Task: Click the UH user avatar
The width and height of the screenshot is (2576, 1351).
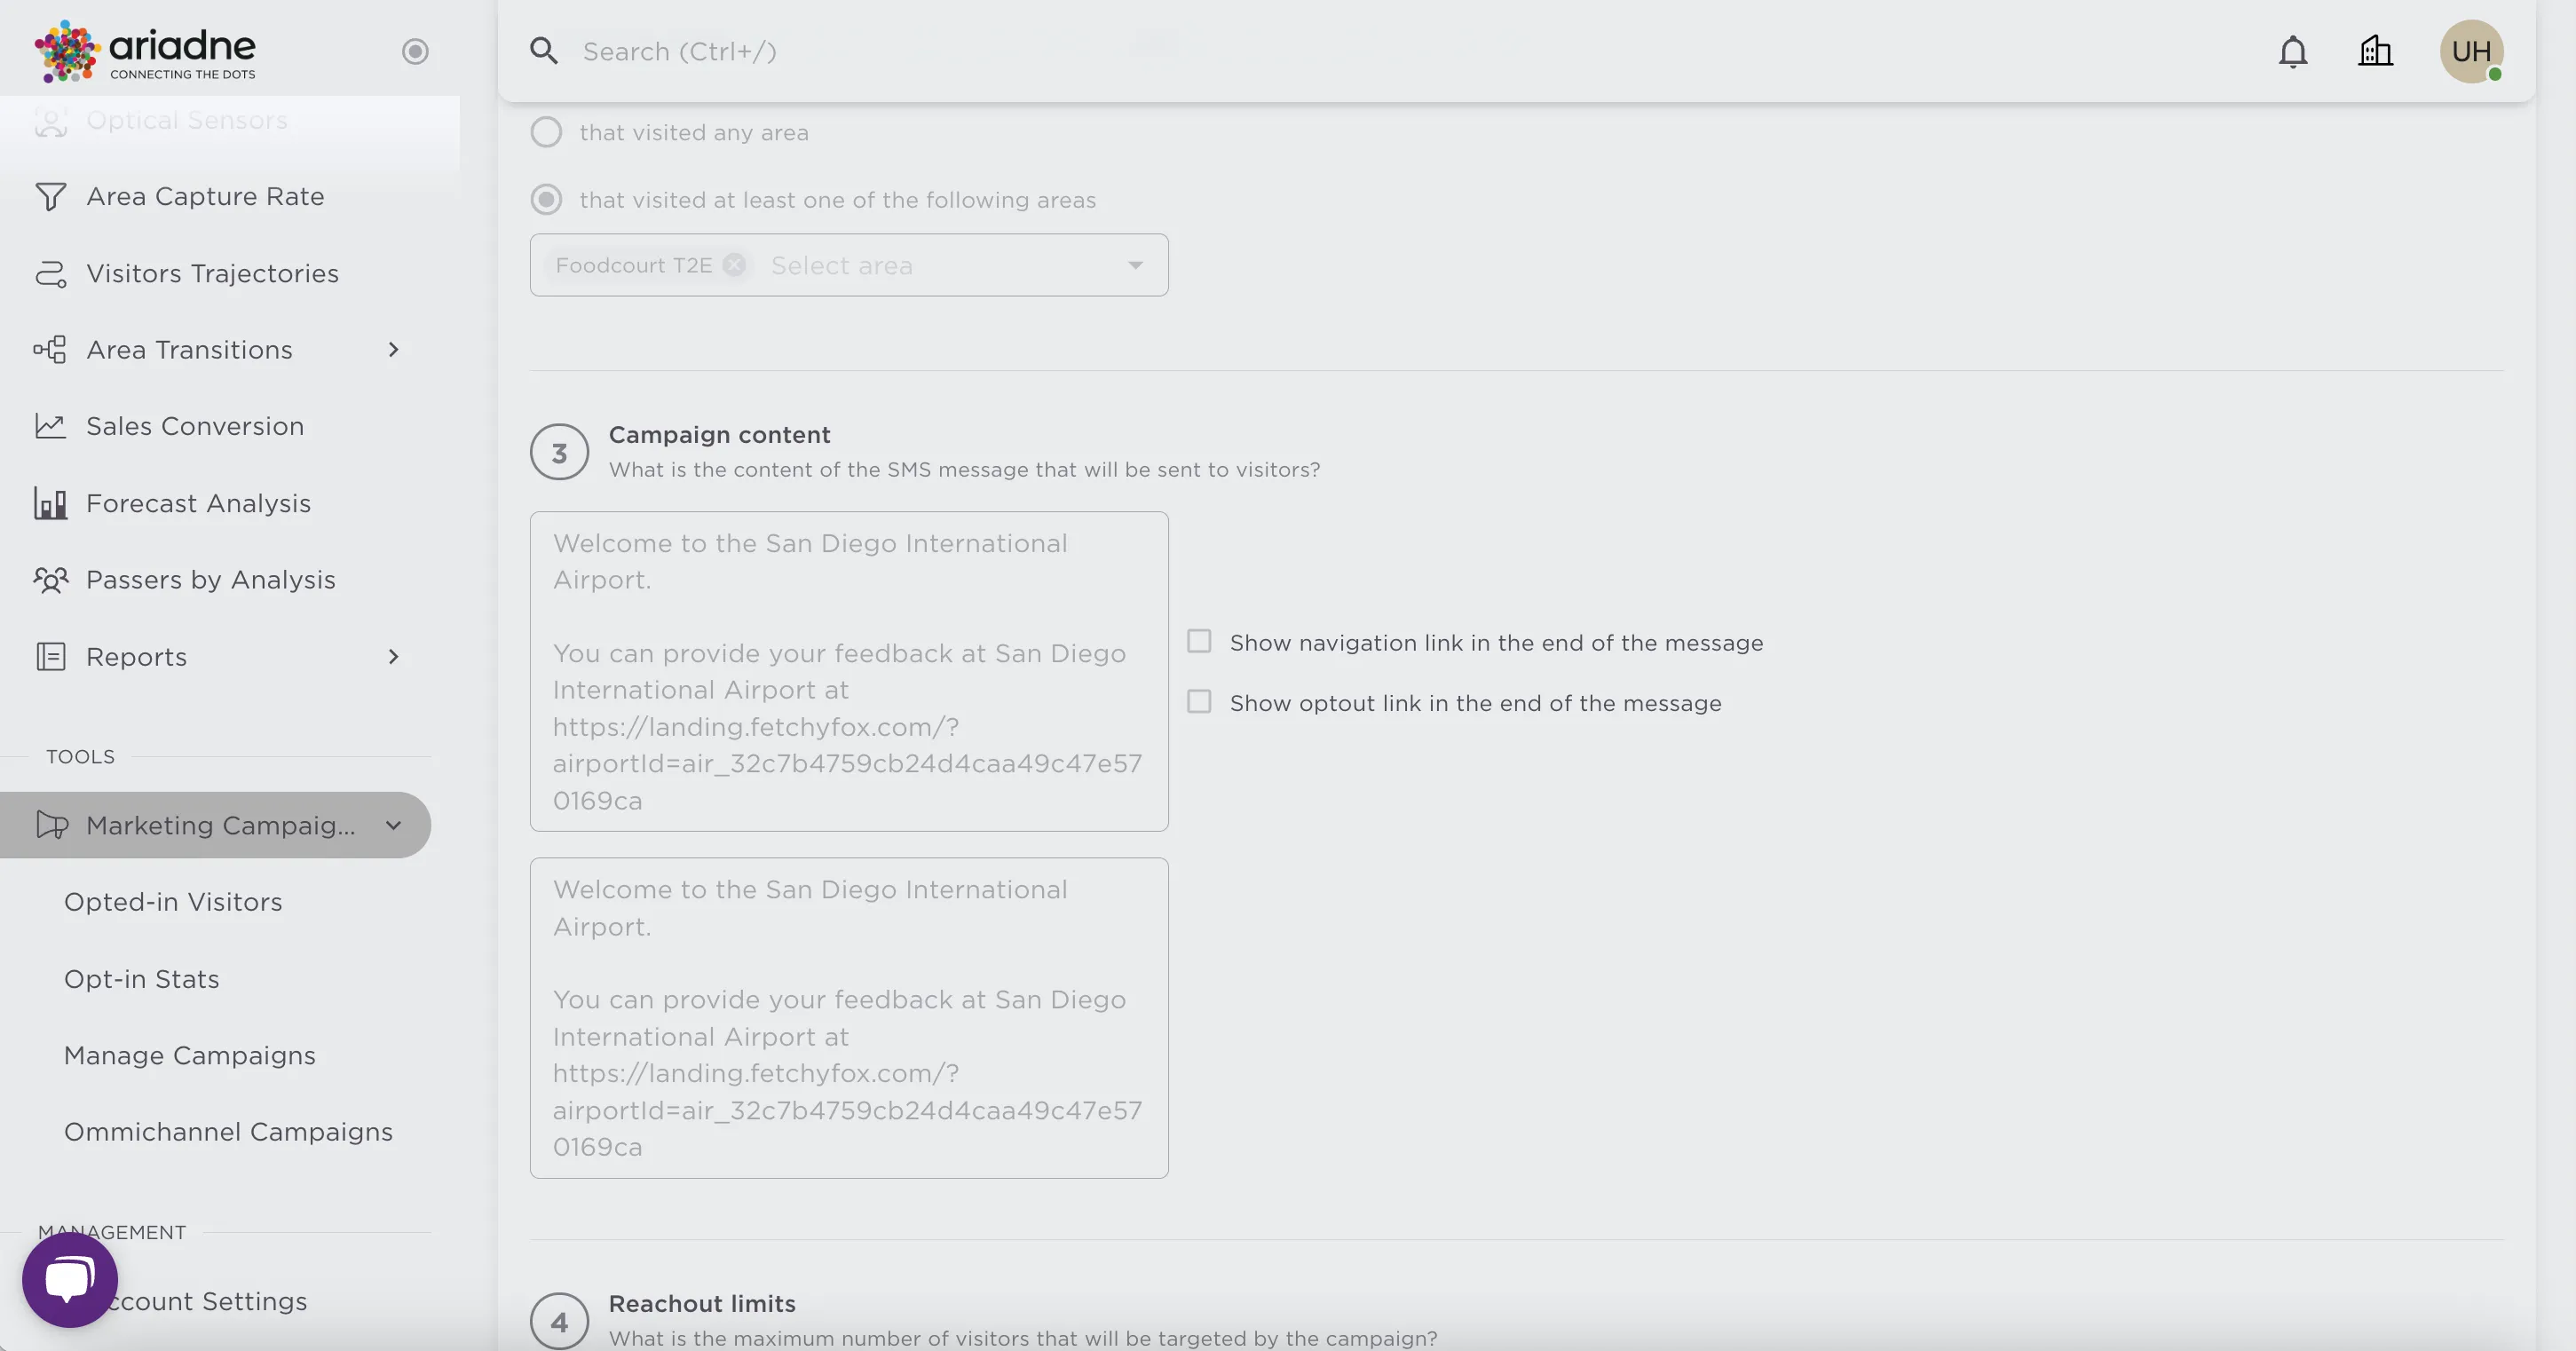Action: (x=2471, y=51)
